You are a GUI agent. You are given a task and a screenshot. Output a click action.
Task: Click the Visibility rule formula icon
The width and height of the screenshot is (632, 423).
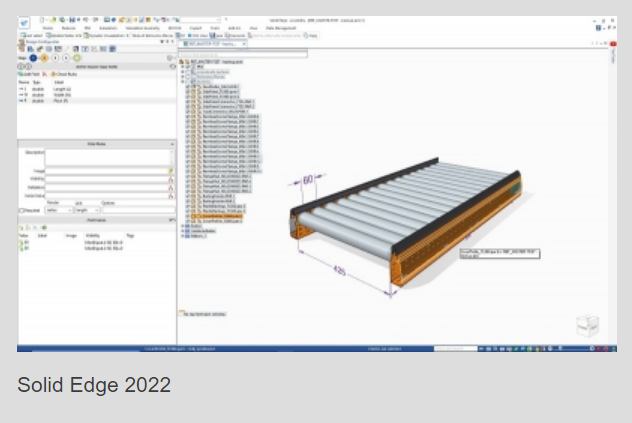(x=170, y=180)
